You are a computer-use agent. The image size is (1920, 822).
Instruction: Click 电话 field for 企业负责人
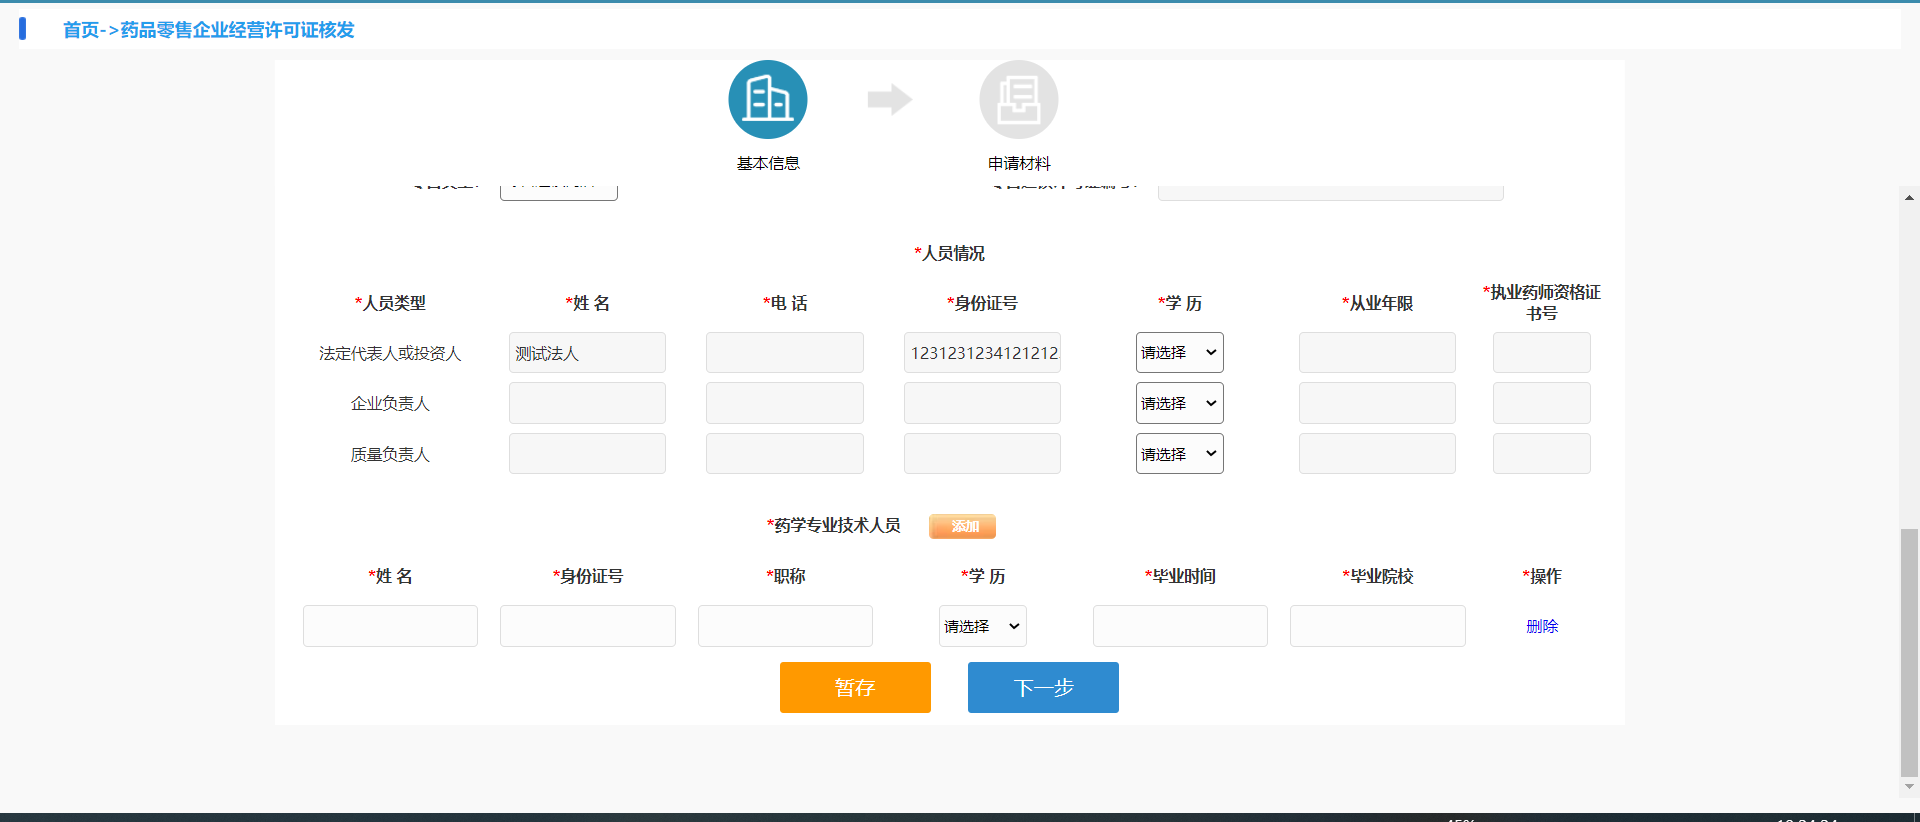click(x=784, y=404)
